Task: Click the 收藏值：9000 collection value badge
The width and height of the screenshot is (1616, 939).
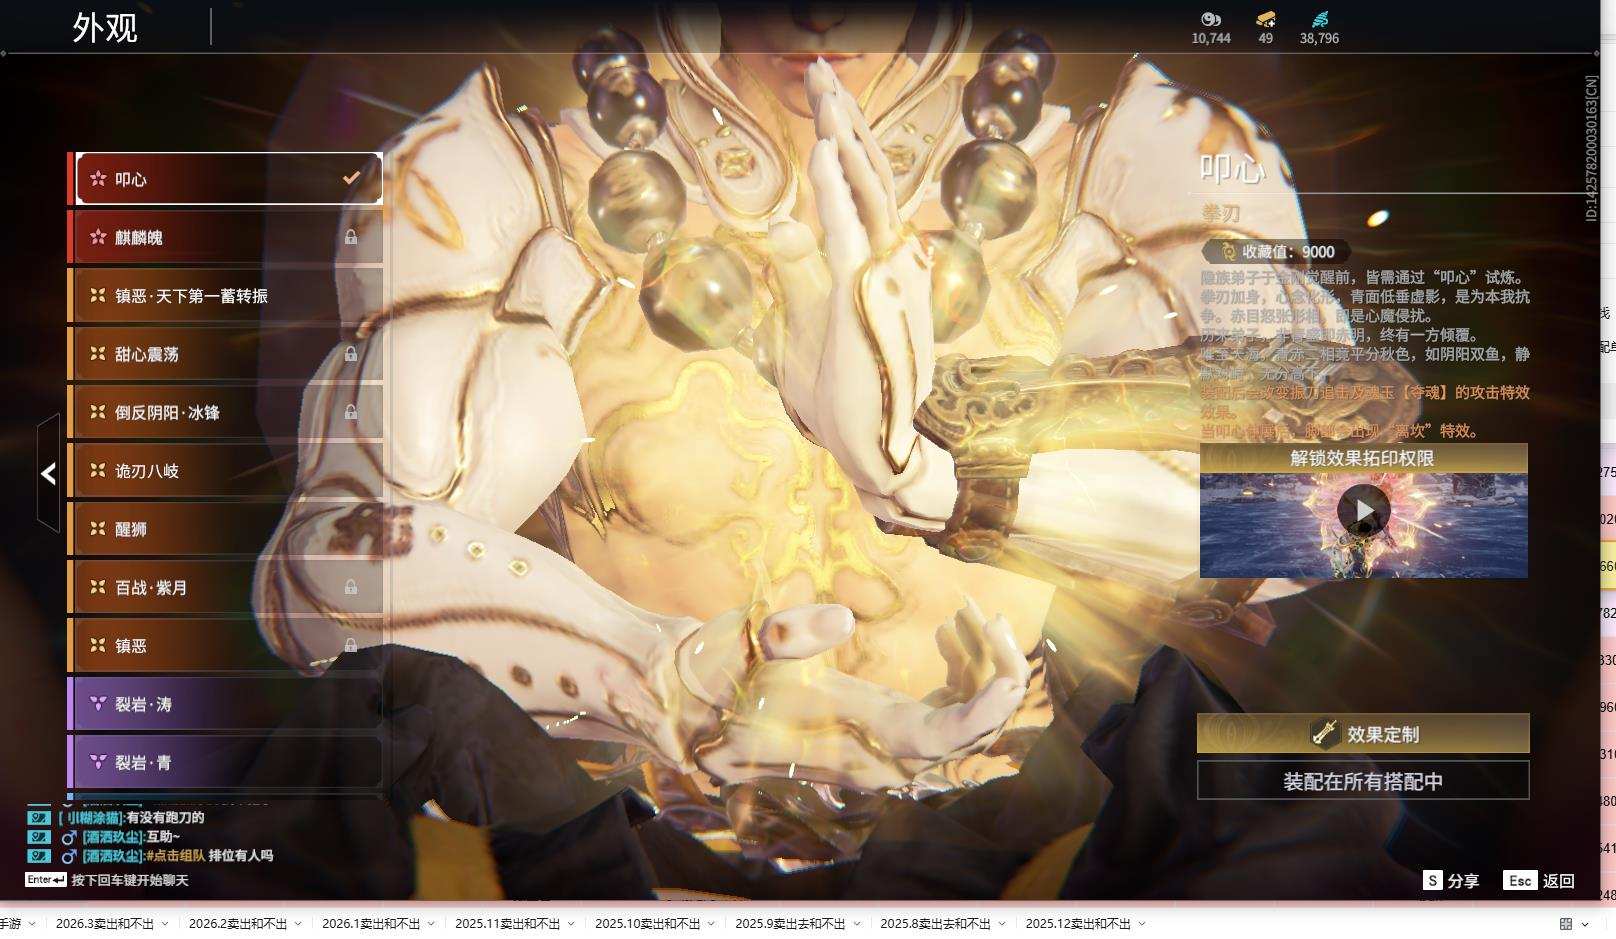Action: tap(1277, 252)
